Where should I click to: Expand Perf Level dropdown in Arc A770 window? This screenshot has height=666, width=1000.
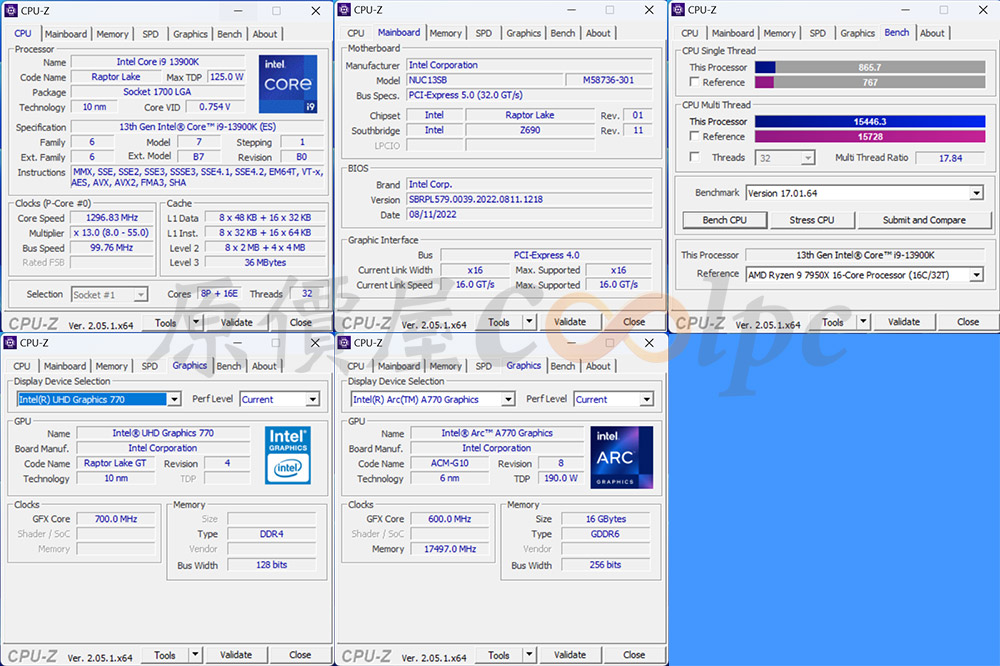point(647,399)
